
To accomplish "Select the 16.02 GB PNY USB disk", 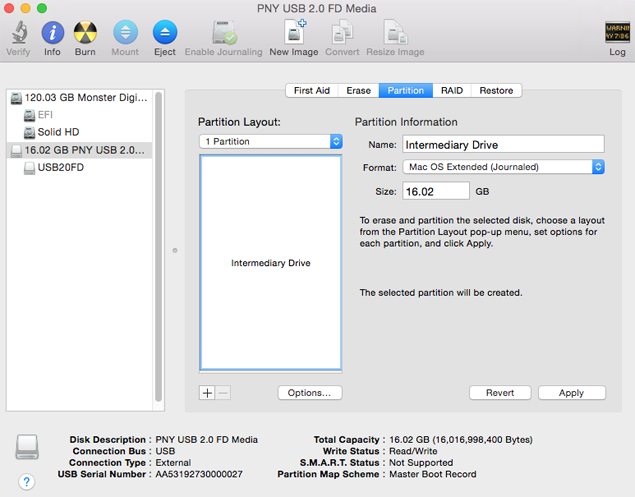I will pos(79,150).
